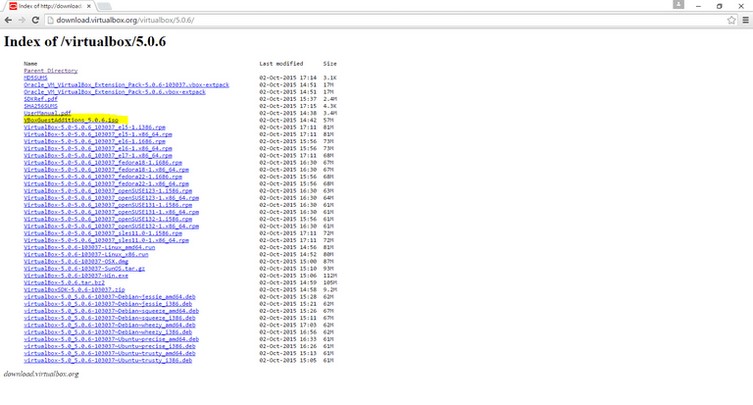Download the openSUSE132-1.i586.rpm package
The height and width of the screenshot is (405, 753).
(108, 219)
